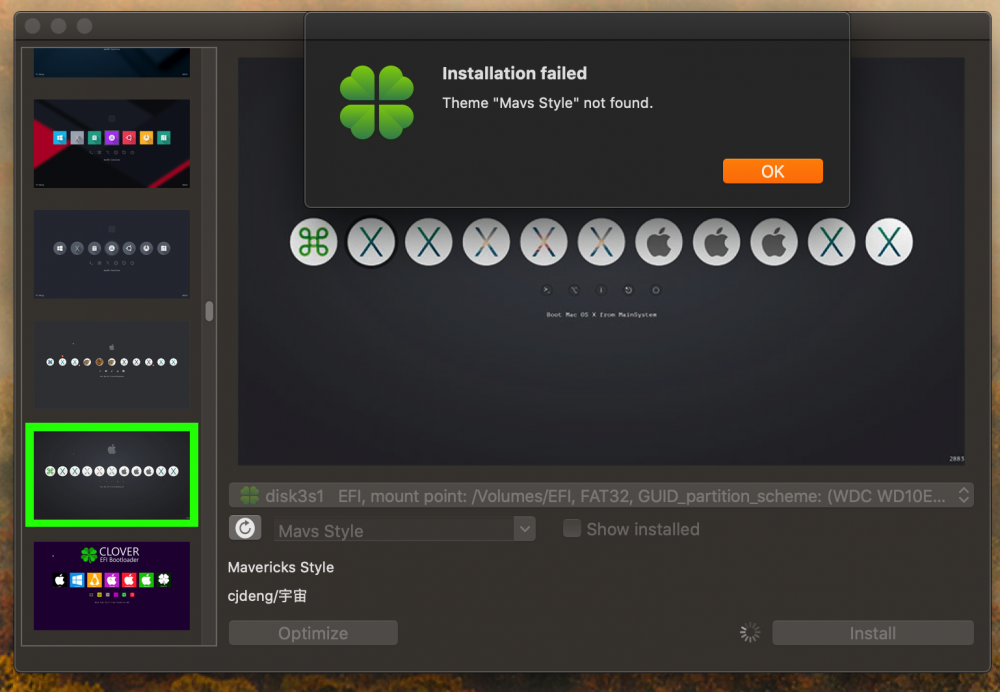The height and width of the screenshot is (692, 1000).
Task: Select the highlighted Mavs Style theme thumbnail
Action: (x=112, y=475)
